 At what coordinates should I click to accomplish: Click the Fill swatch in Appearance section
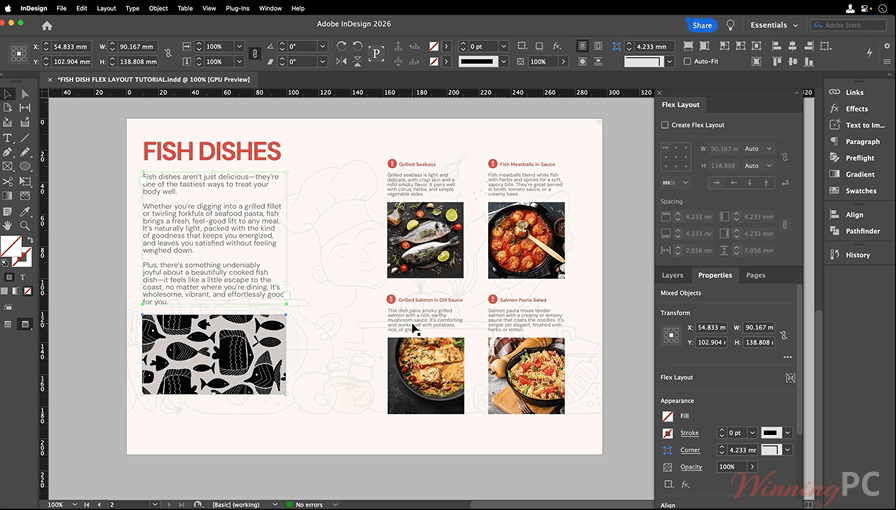(667, 416)
